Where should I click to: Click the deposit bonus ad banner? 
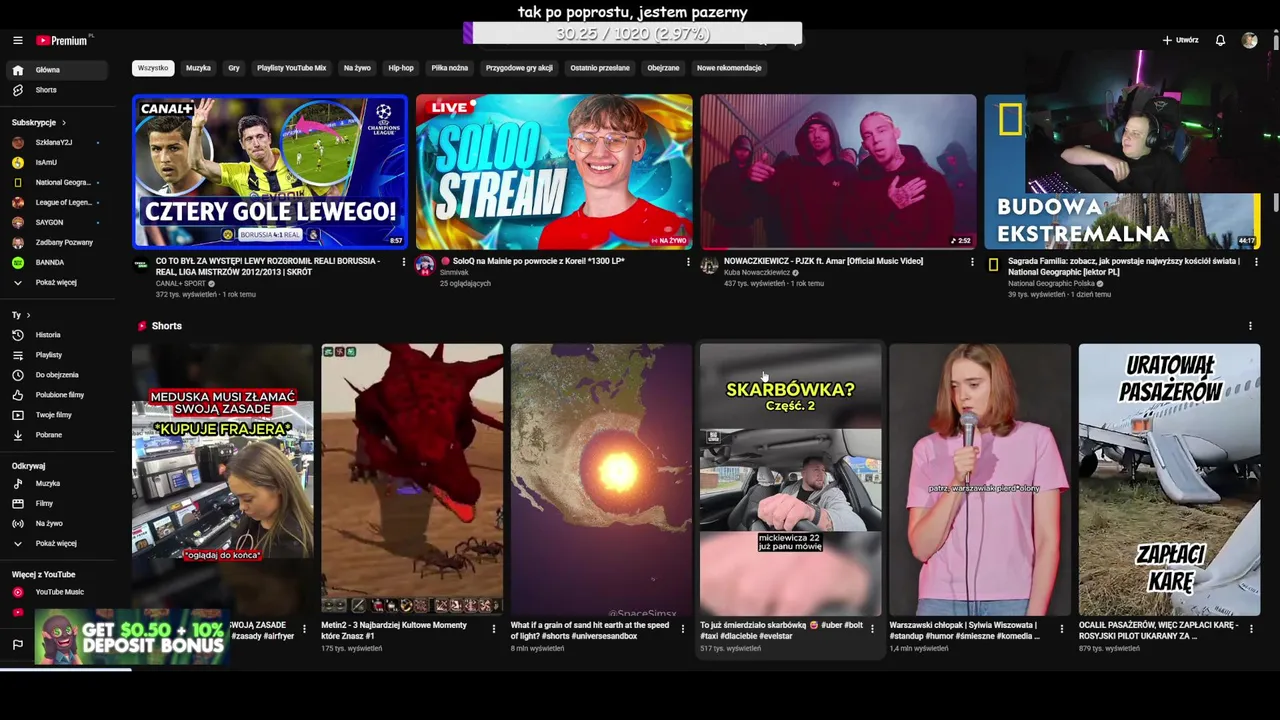click(133, 637)
